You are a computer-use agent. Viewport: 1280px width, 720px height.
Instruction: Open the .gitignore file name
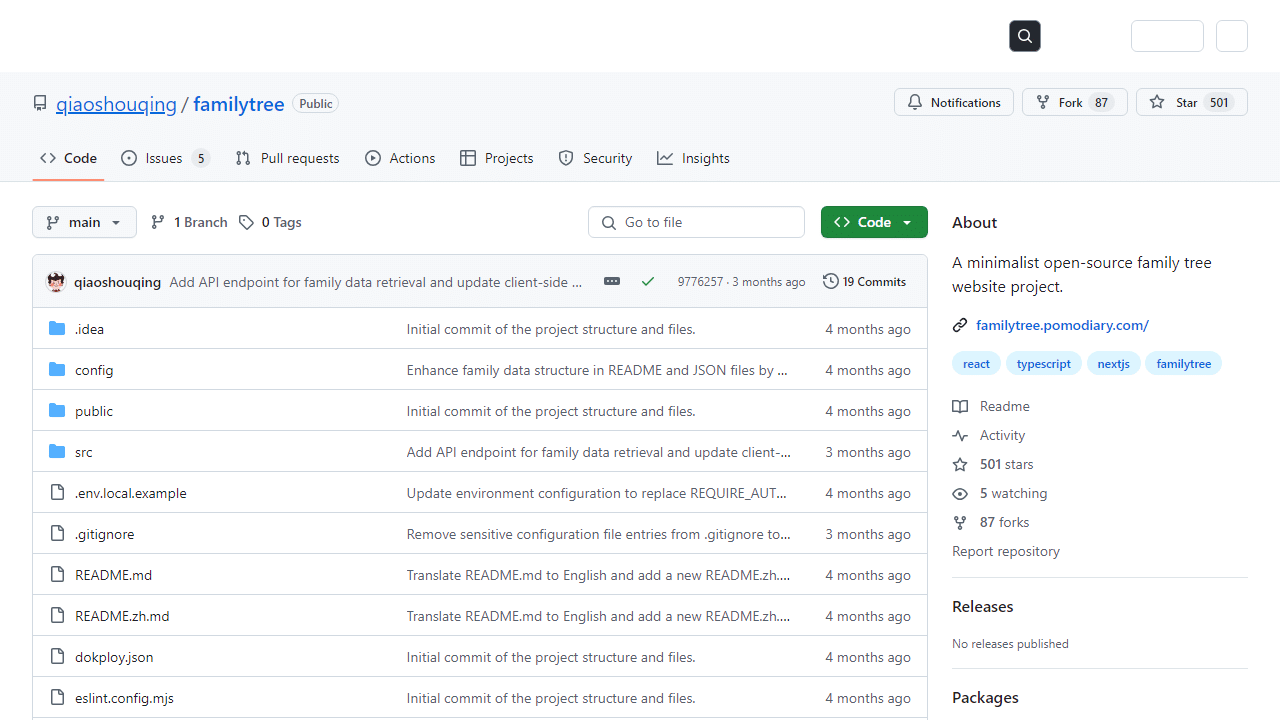tap(105, 534)
